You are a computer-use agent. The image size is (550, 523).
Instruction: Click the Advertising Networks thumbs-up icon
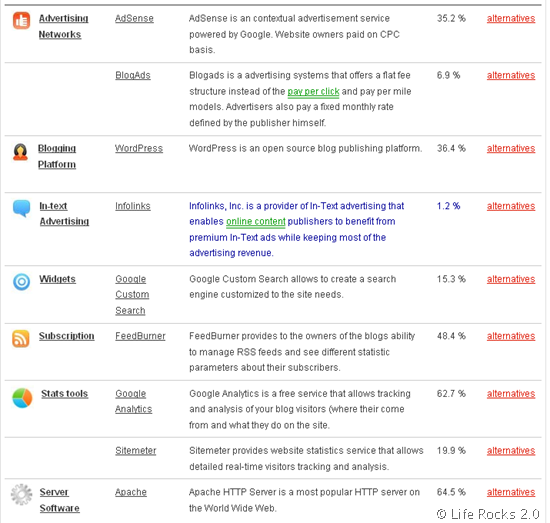pos(21,20)
